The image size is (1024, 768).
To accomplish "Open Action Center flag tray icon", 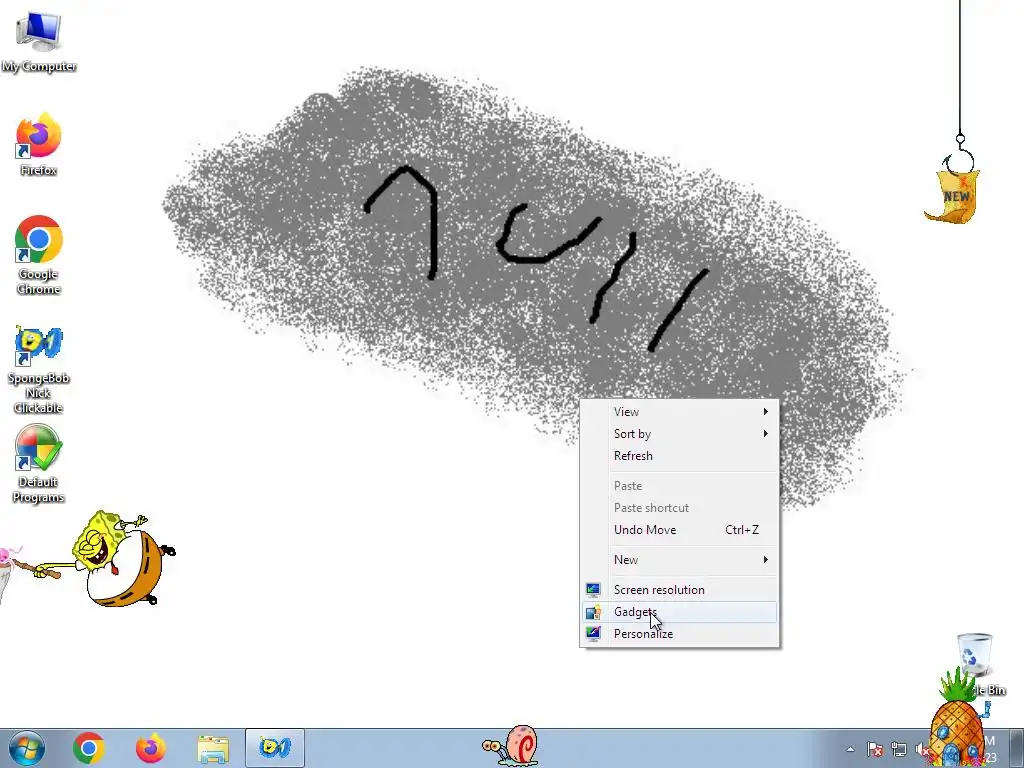I will point(875,749).
